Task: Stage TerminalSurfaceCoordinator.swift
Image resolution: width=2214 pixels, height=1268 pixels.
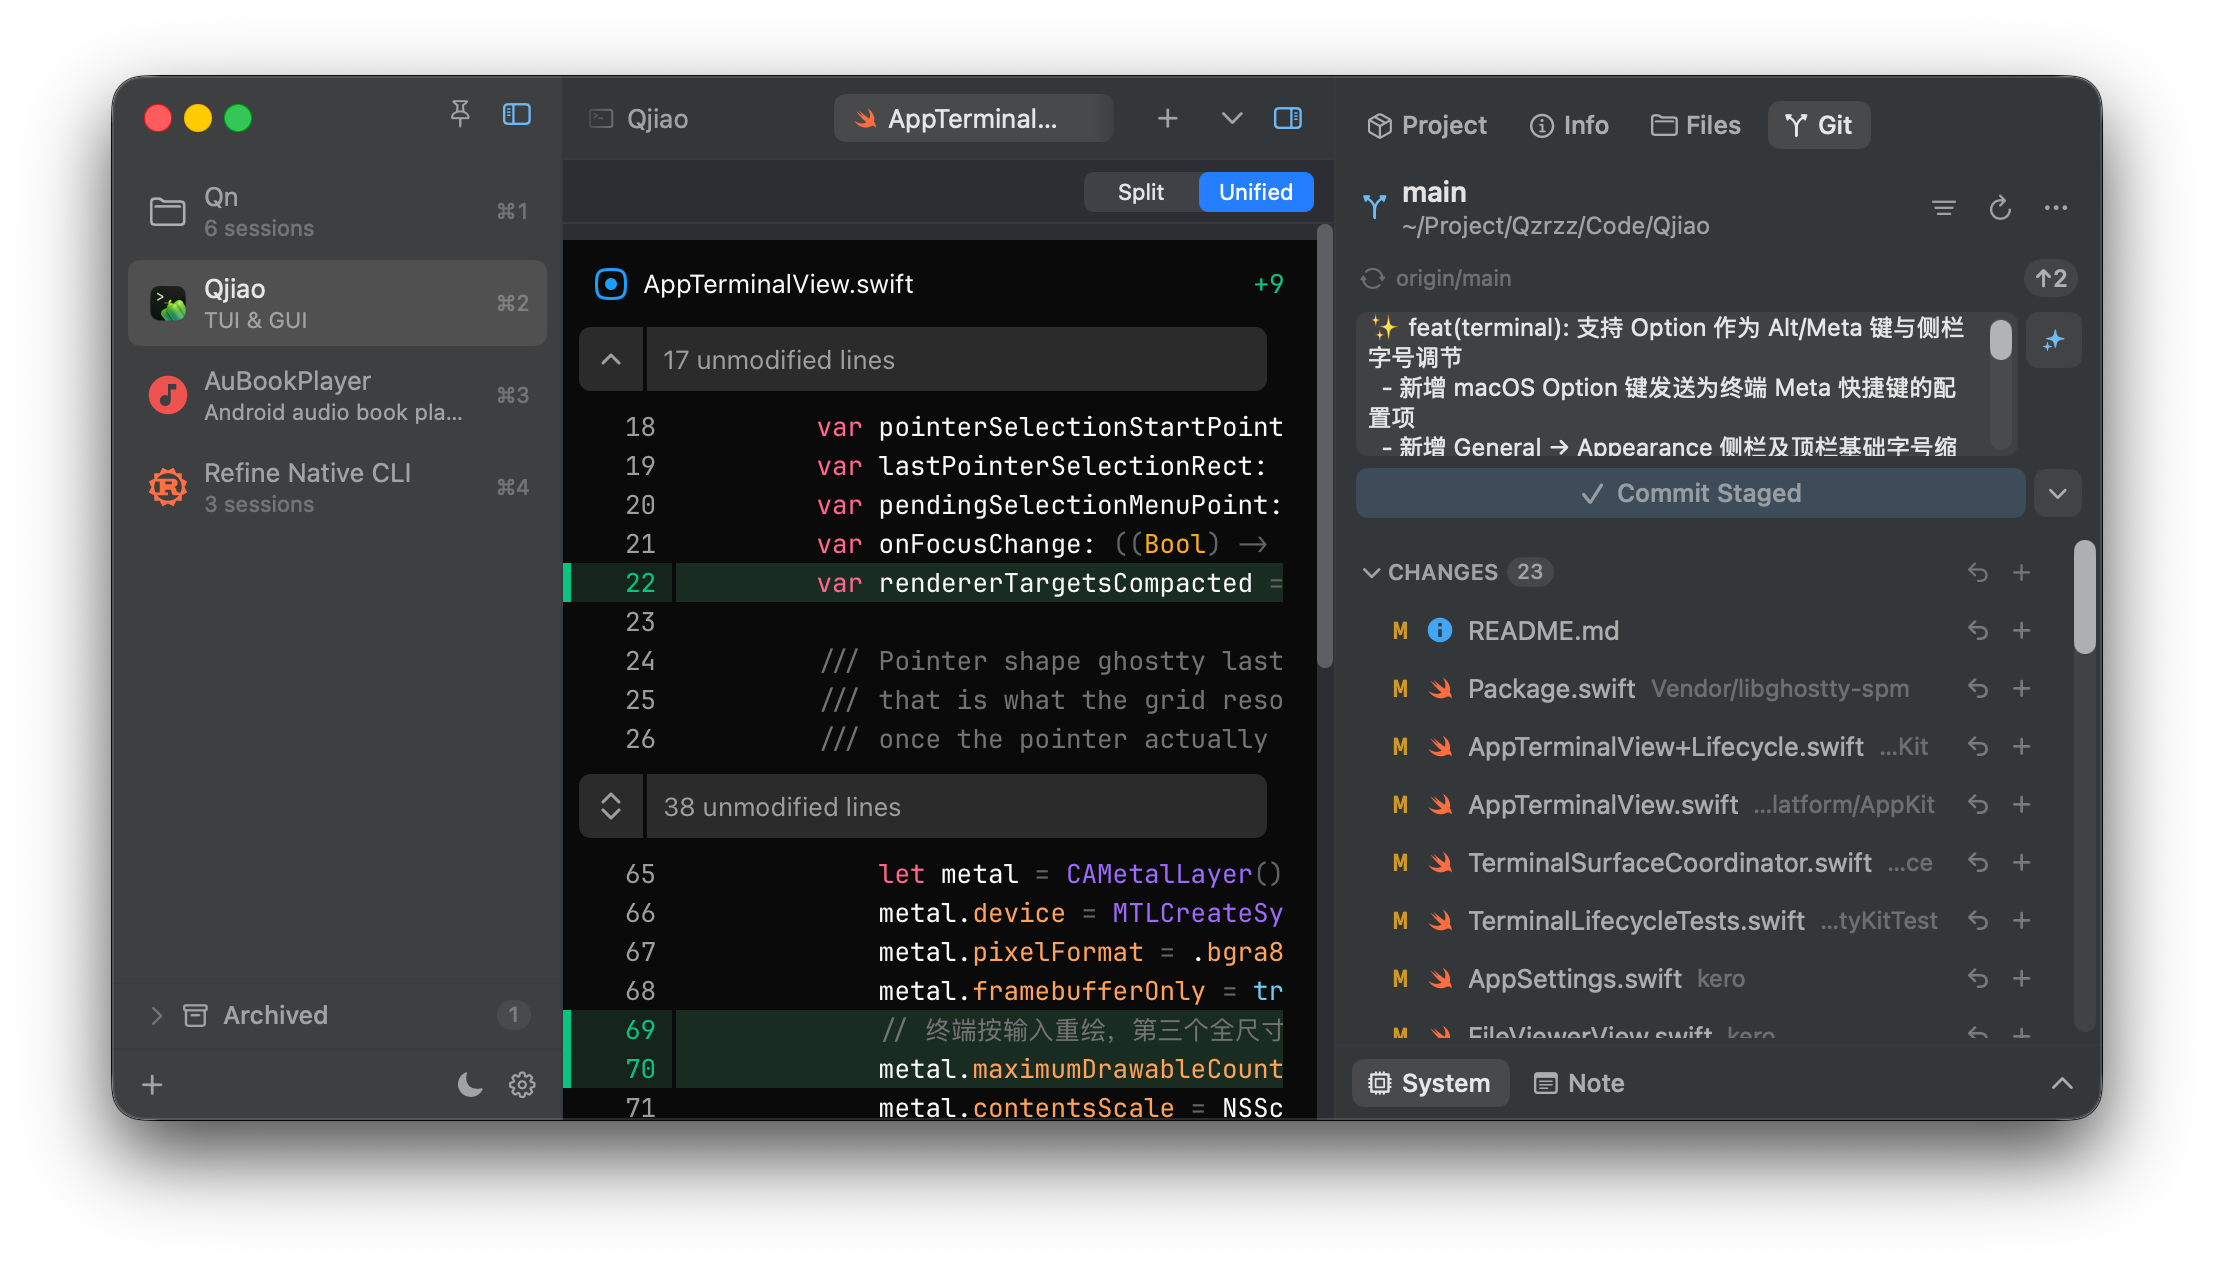Action: pos(2022,862)
